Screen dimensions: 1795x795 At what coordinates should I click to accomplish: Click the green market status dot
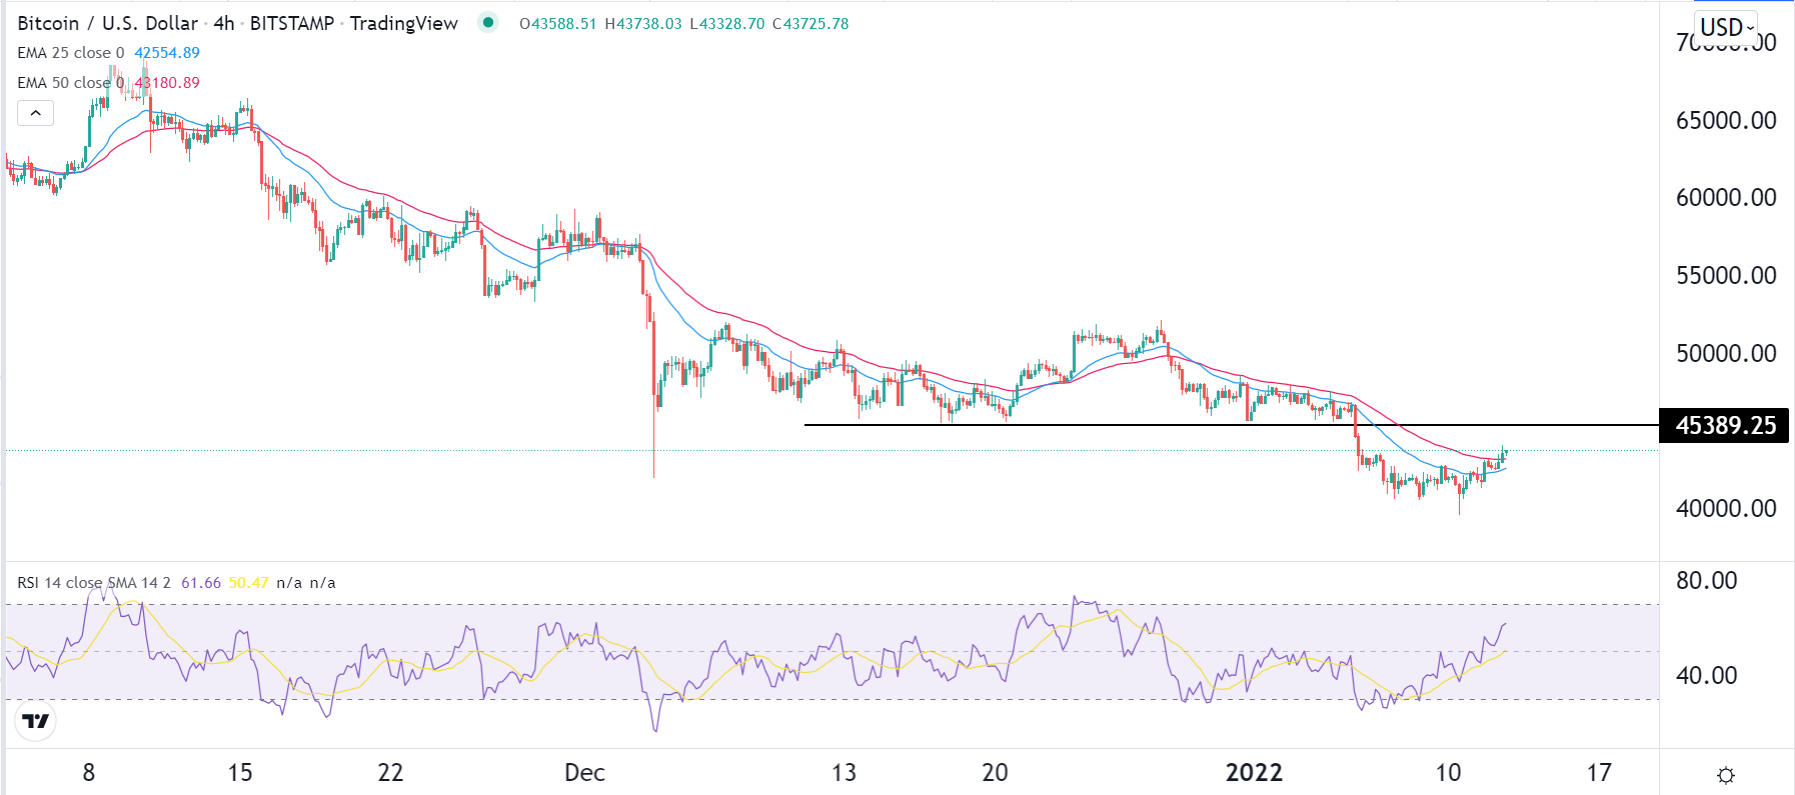pyautogui.click(x=488, y=22)
